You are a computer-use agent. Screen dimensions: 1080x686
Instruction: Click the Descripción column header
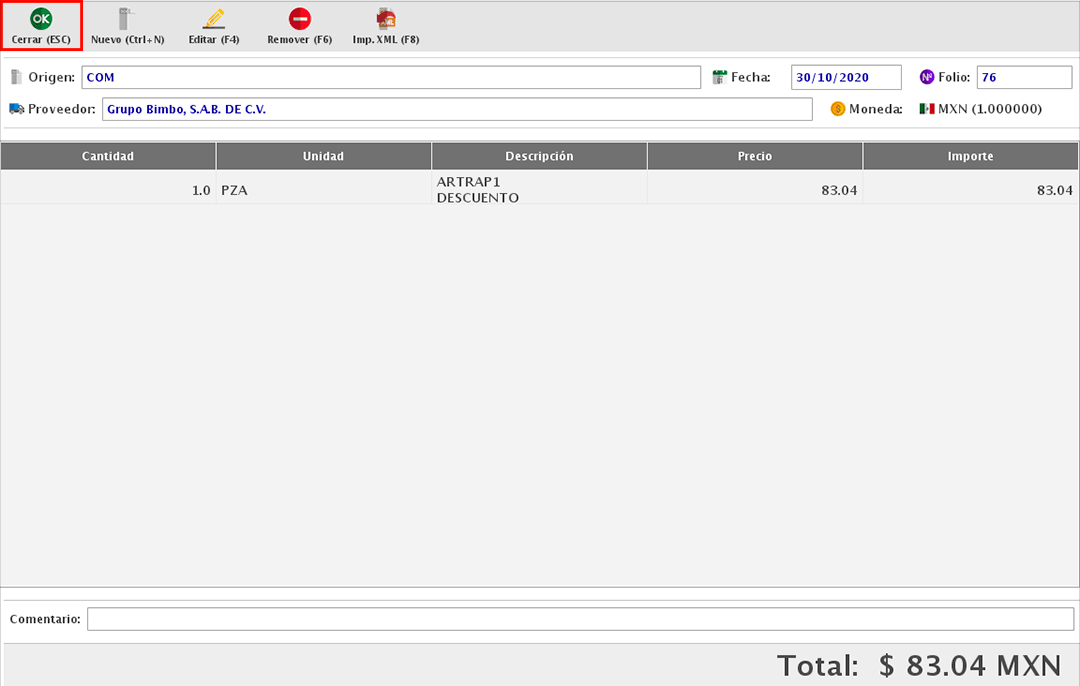539,156
